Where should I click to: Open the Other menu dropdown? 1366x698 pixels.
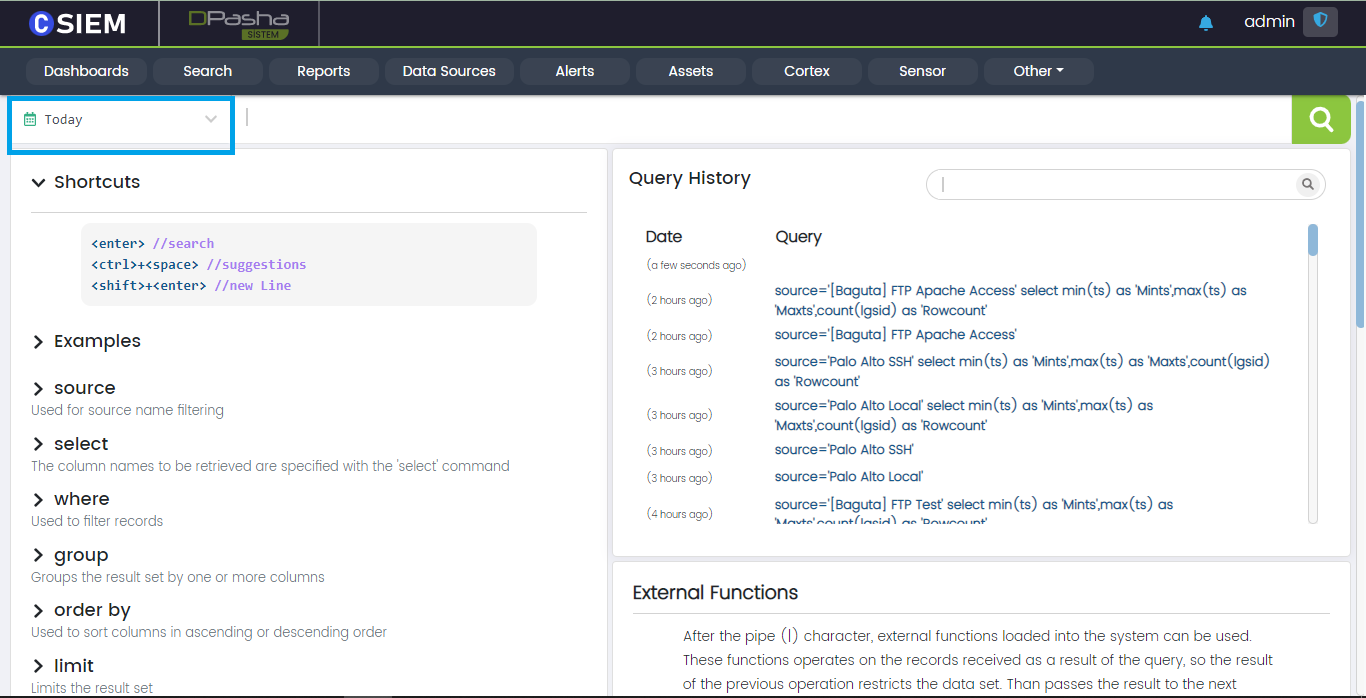[x=1038, y=71]
